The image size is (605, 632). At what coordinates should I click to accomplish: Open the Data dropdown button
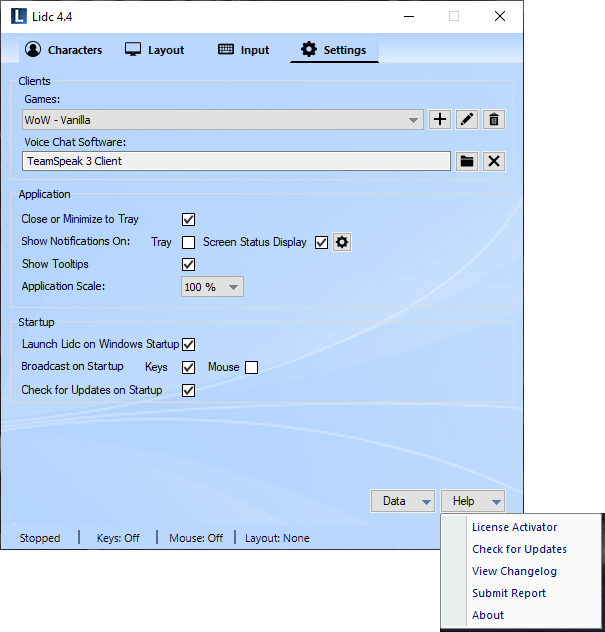pos(403,501)
